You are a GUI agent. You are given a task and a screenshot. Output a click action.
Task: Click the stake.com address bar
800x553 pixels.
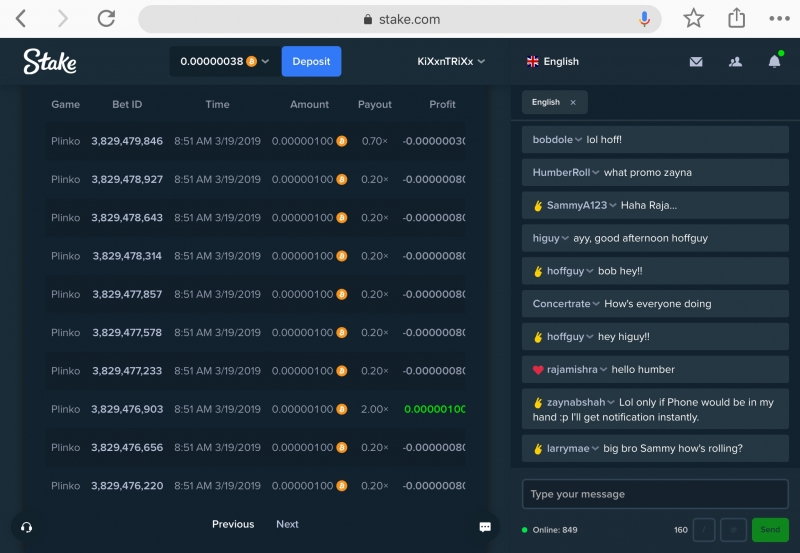(x=400, y=19)
